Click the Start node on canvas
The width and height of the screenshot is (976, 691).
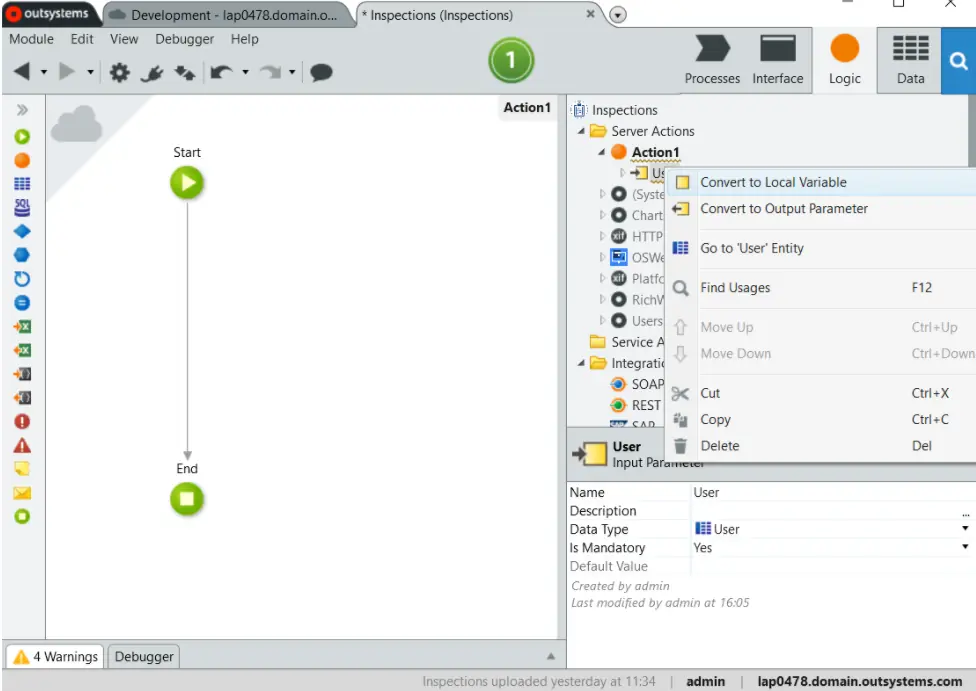coord(187,183)
